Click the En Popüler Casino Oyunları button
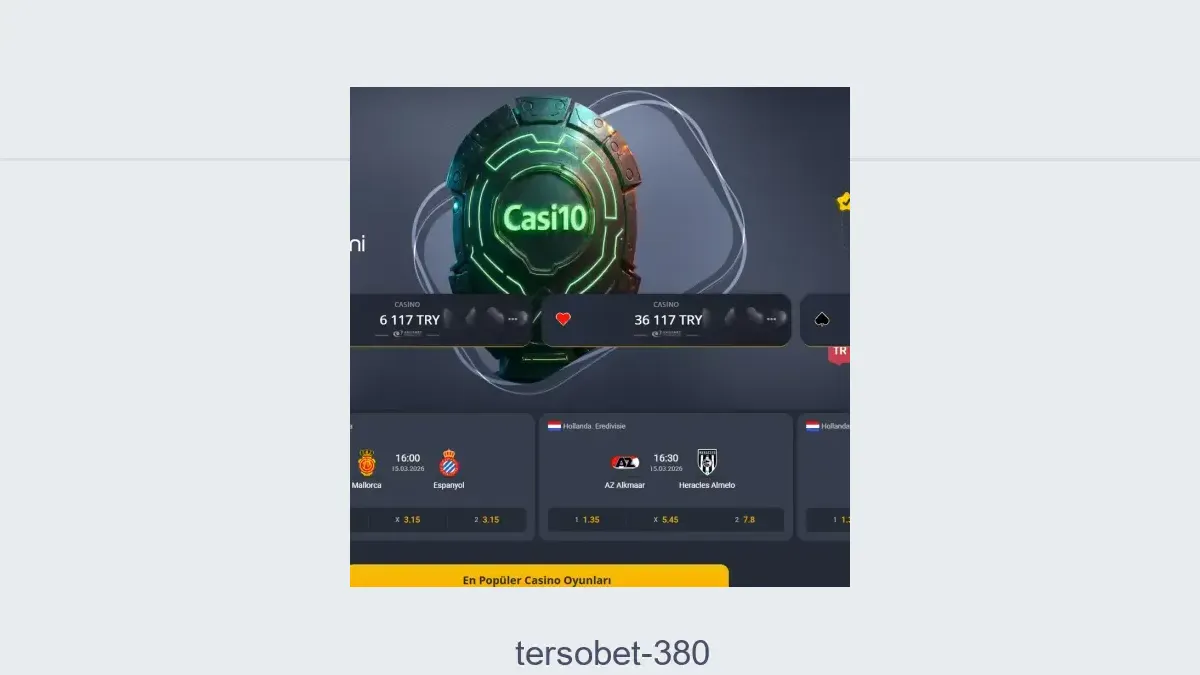The height and width of the screenshot is (675, 1200). (539, 577)
